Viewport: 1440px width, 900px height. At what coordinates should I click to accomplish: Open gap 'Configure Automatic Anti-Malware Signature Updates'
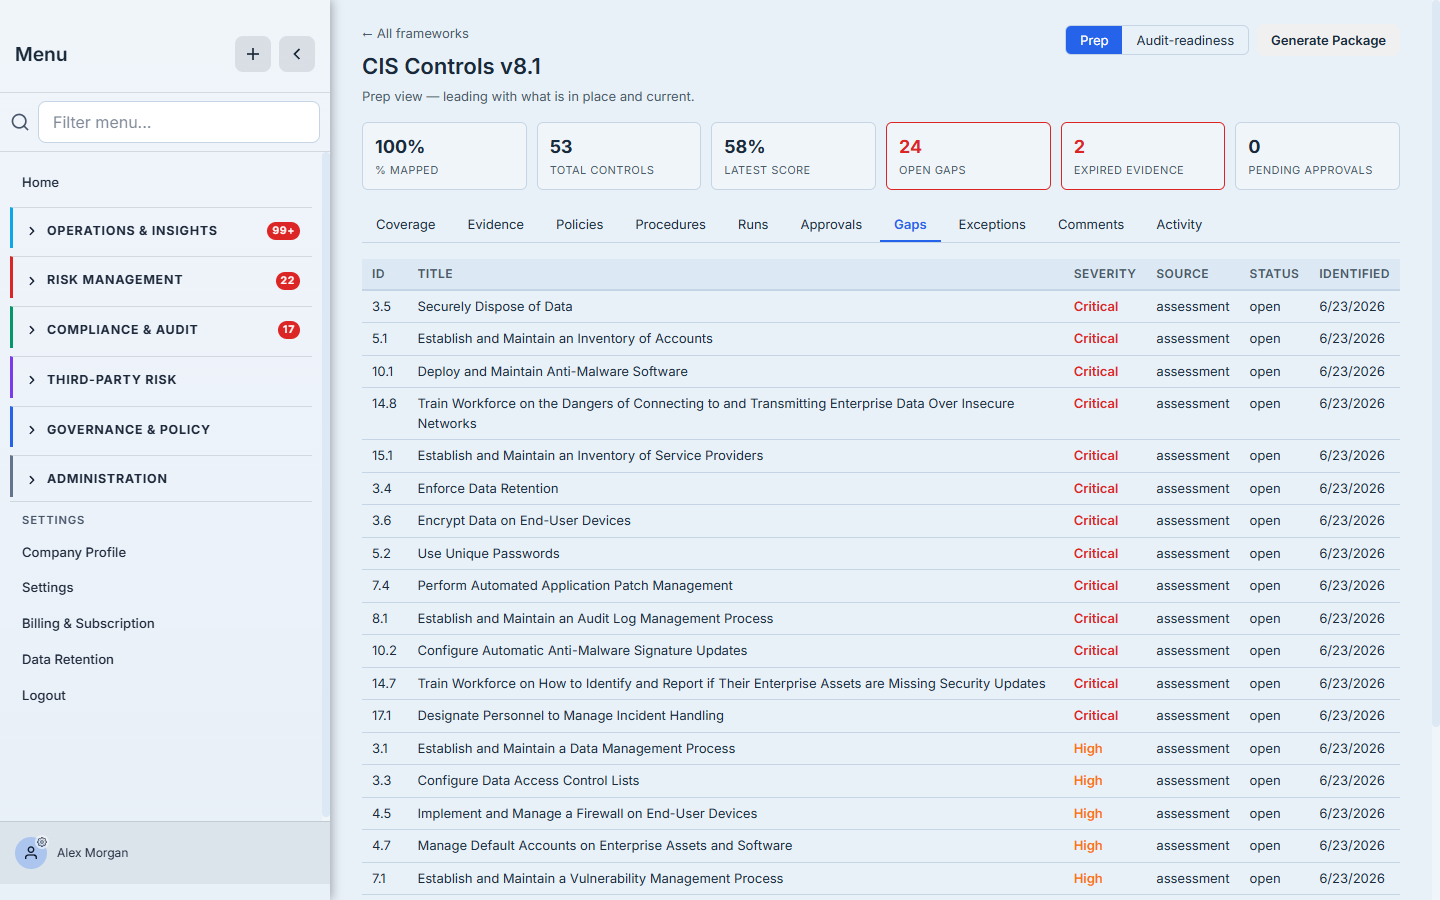coord(582,651)
